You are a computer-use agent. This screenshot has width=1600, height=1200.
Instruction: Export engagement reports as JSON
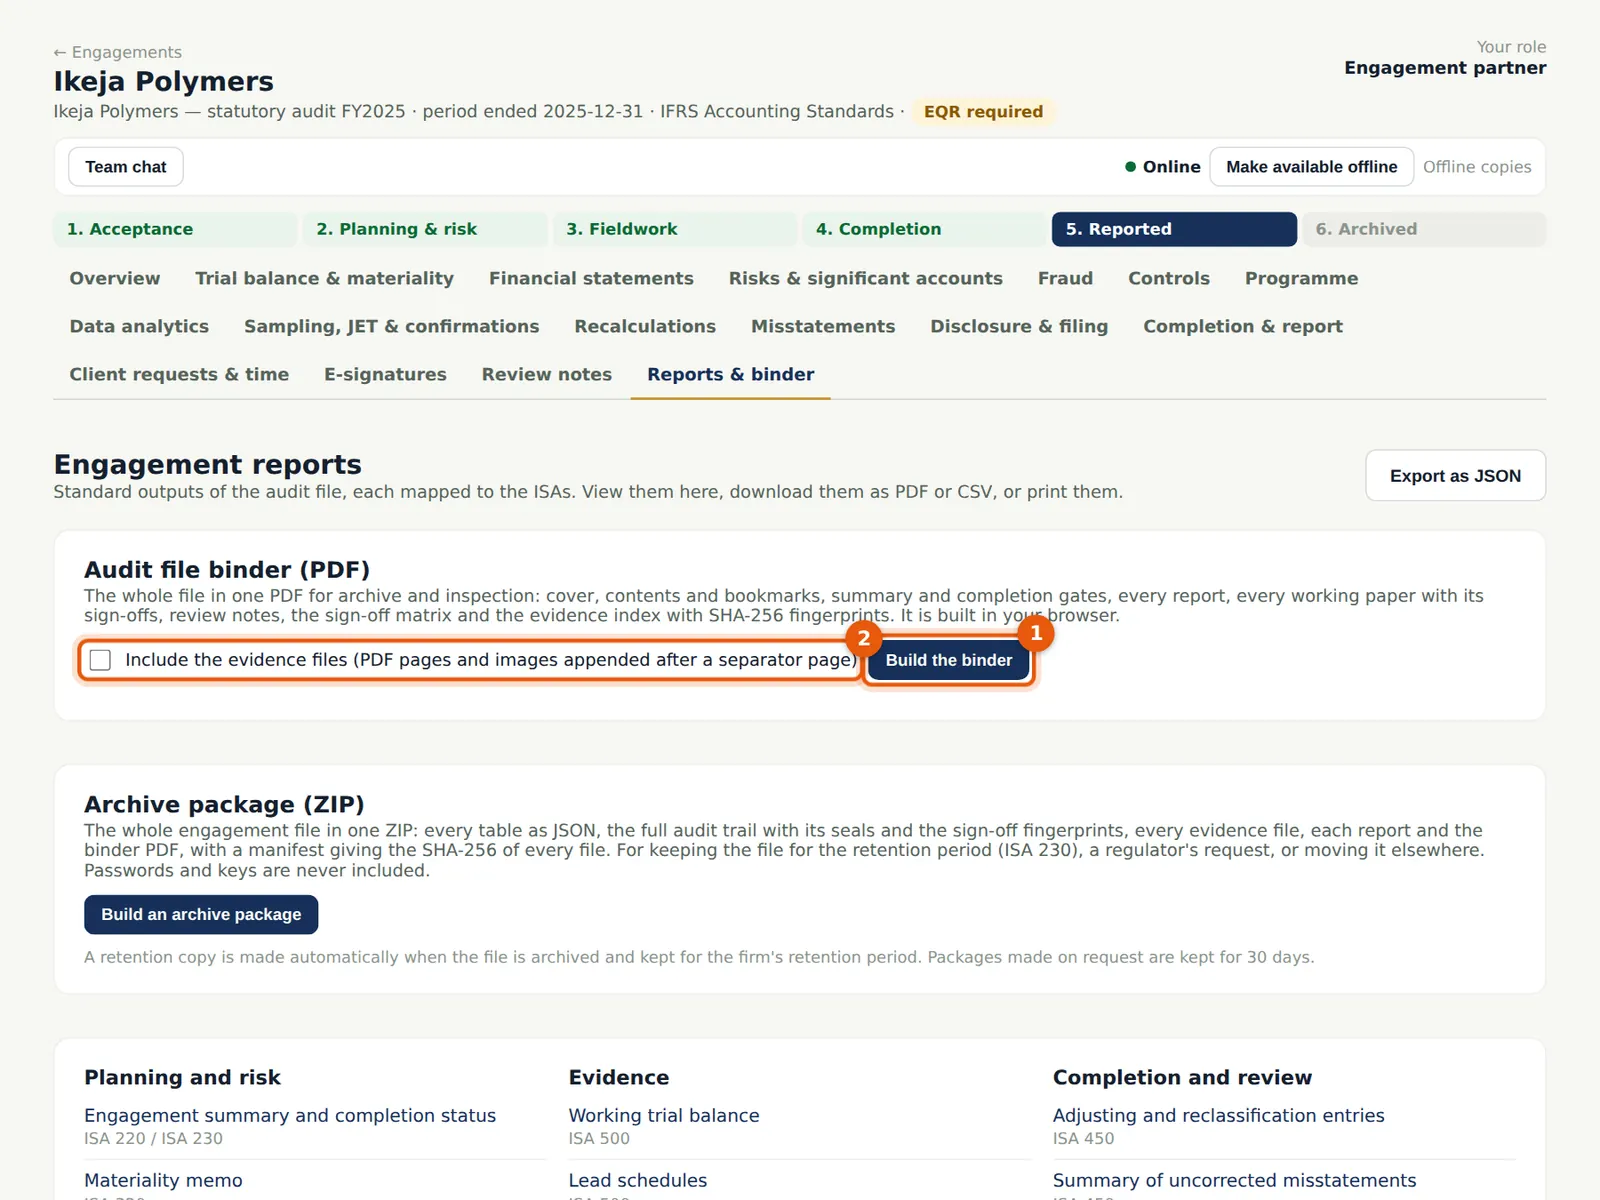pos(1455,476)
